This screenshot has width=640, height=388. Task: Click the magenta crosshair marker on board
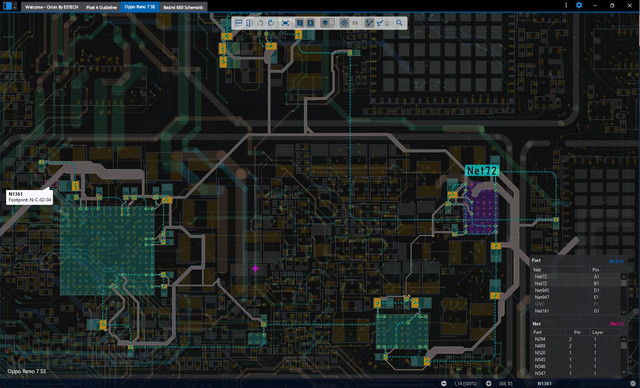[255, 268]
